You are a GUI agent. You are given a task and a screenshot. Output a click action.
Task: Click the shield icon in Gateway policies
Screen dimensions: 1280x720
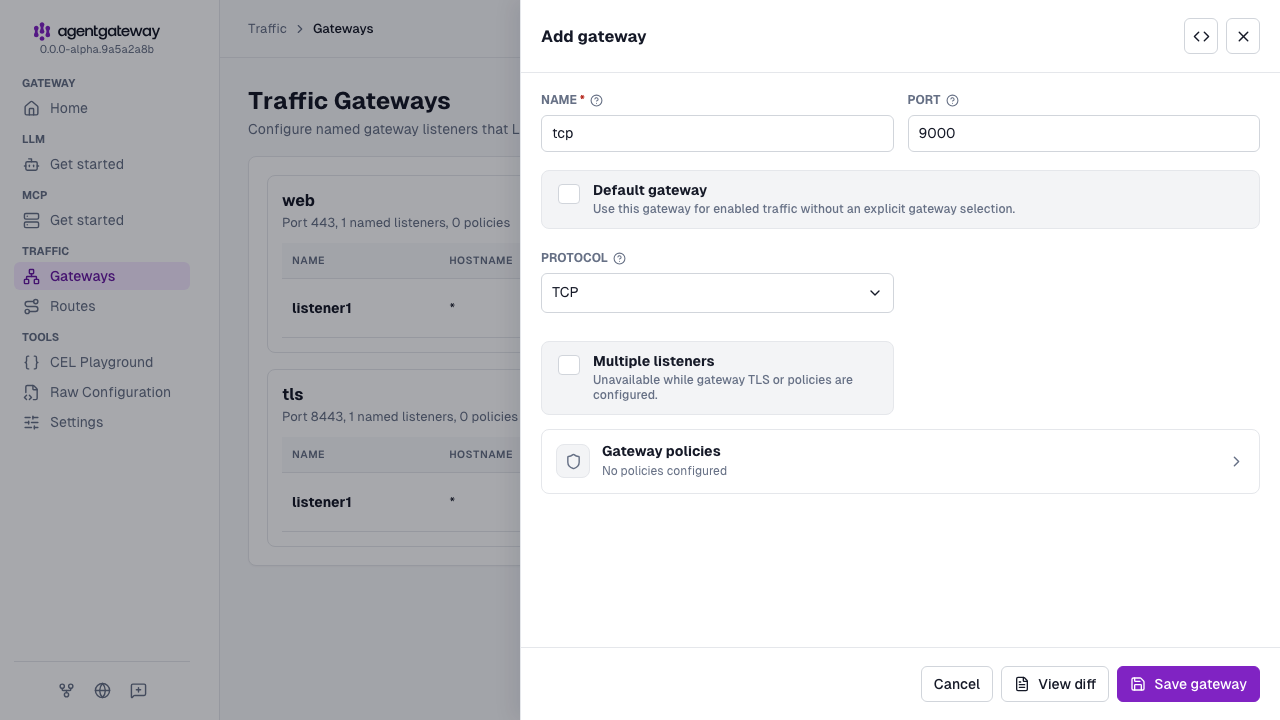tap(573, 461)
